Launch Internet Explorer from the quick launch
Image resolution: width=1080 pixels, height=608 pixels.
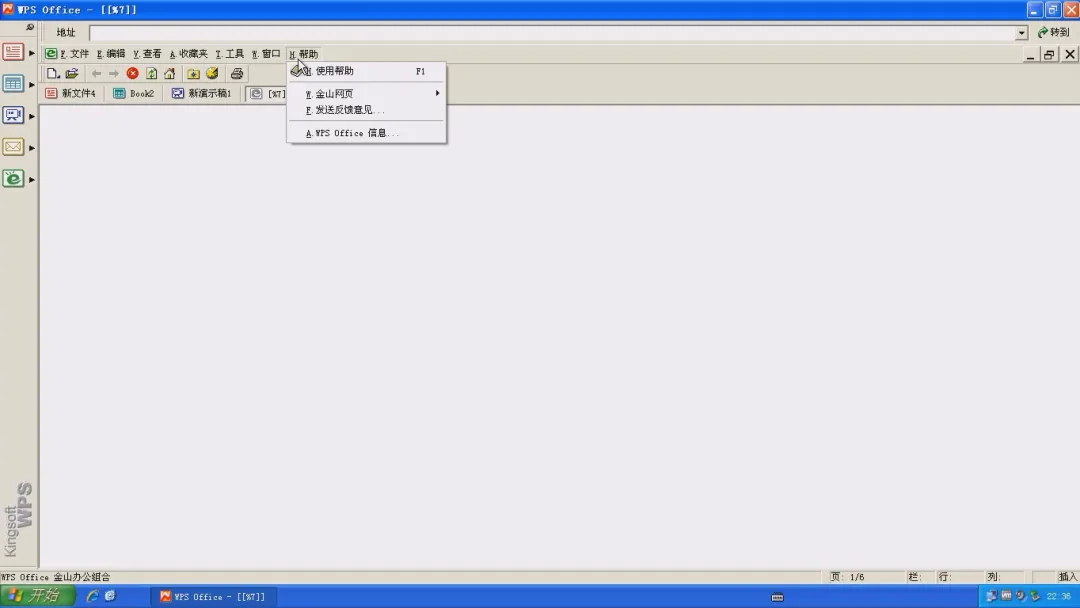(92, 596)
